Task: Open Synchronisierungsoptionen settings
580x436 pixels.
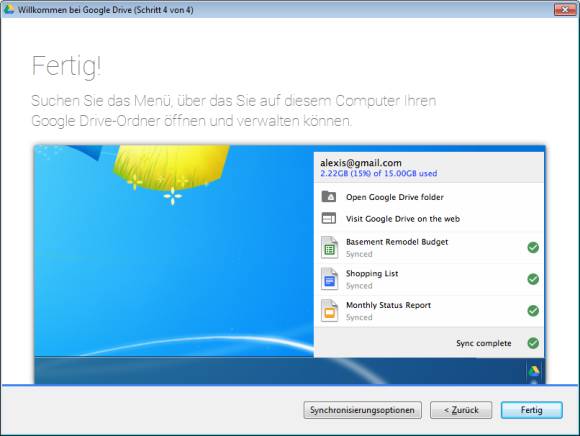Action: click(362, 410)
